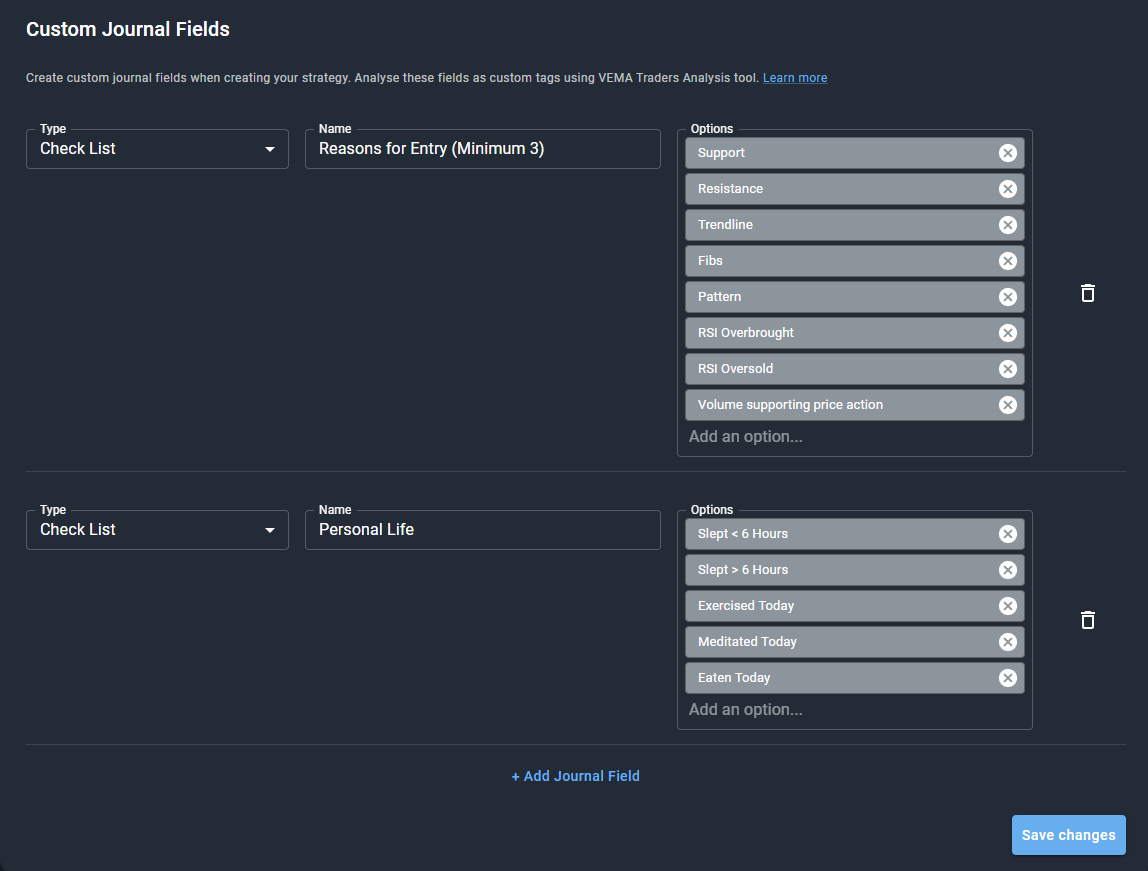
Task: Remove the Slept < 6 Hours option
Action: click(x=1007, y=534)
